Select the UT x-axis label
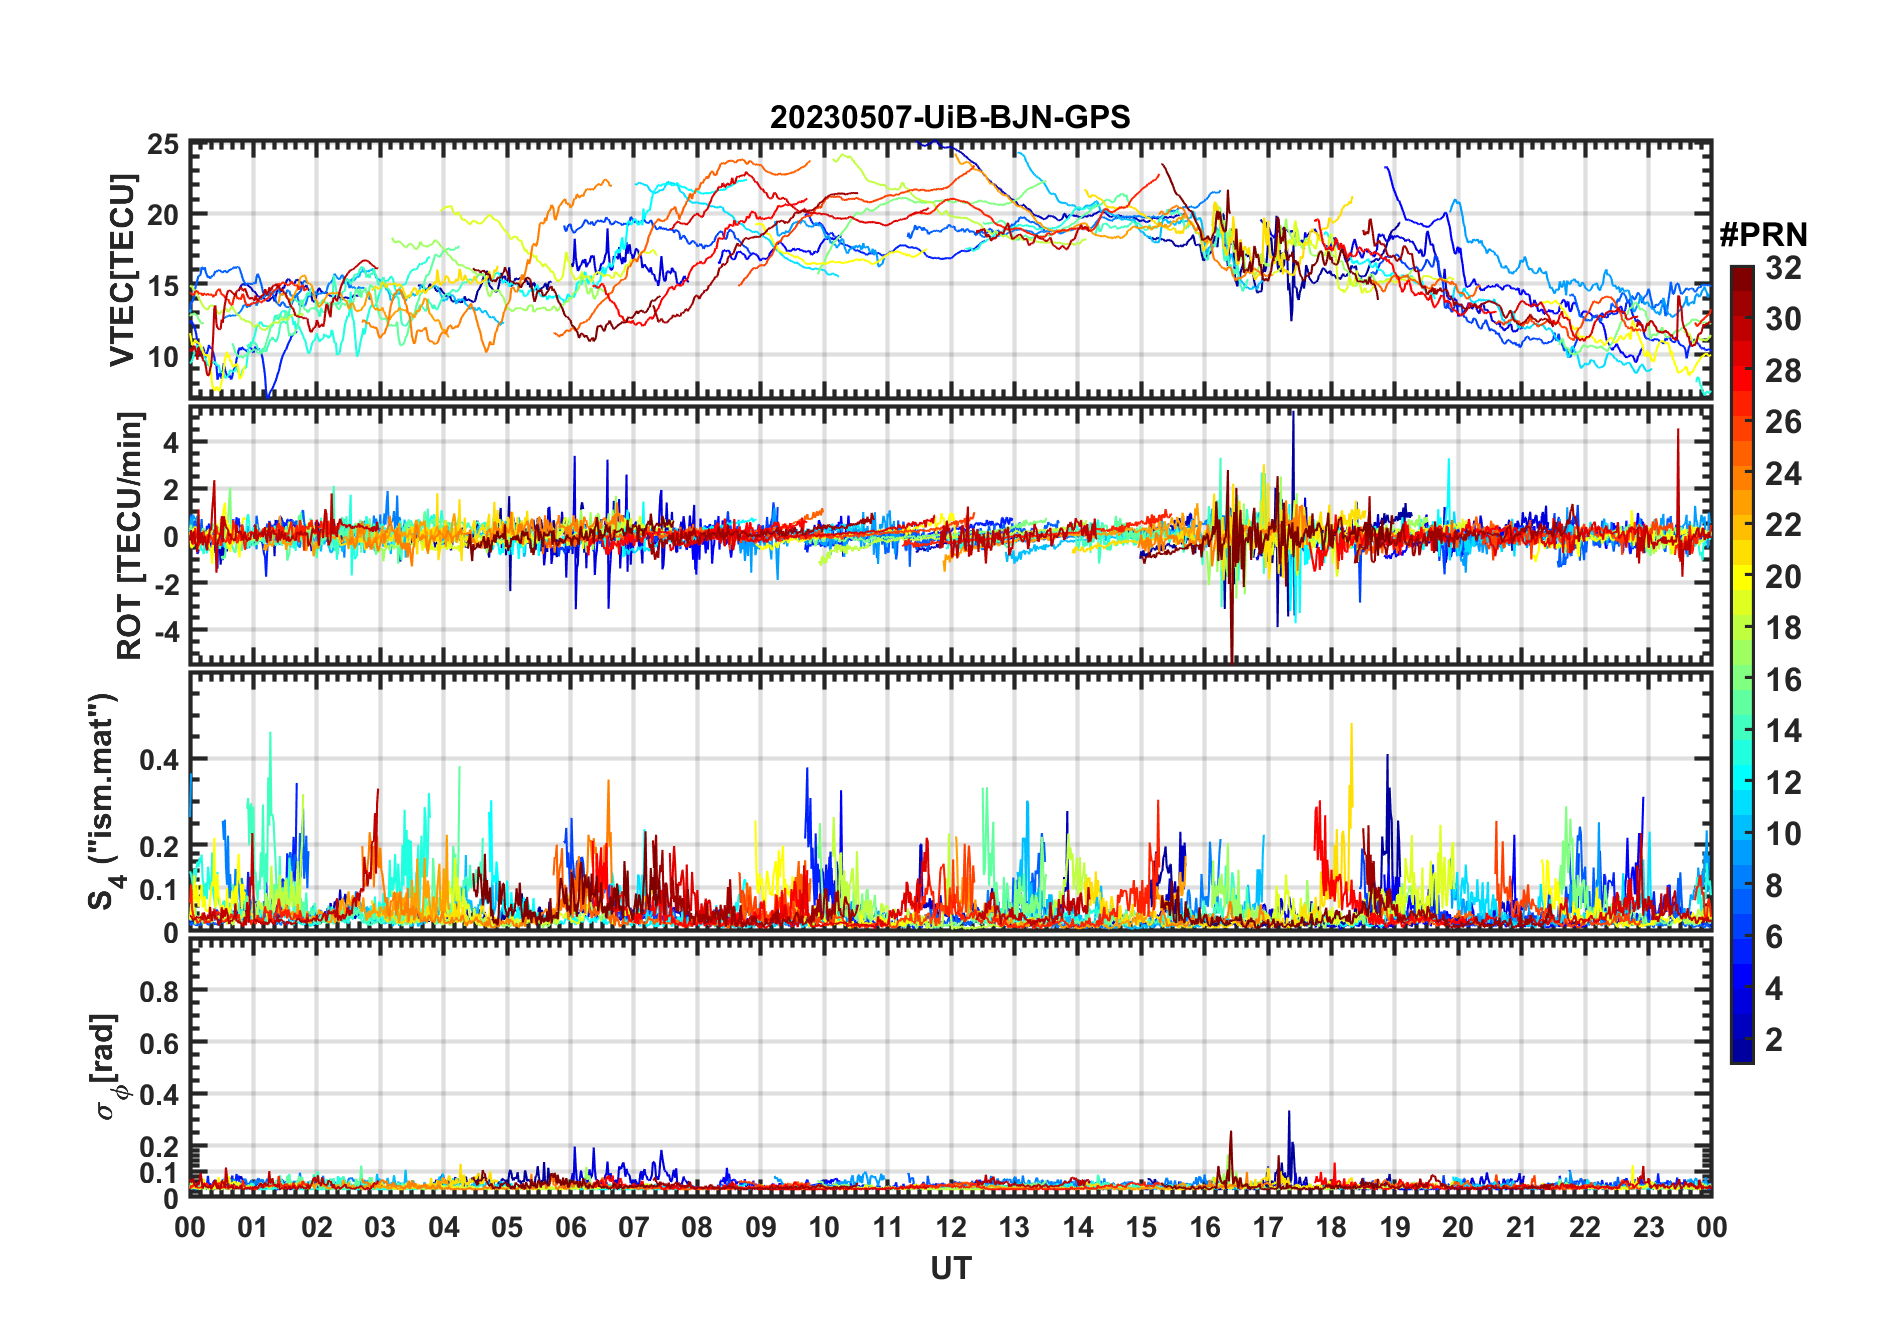 pos(951,1269)
